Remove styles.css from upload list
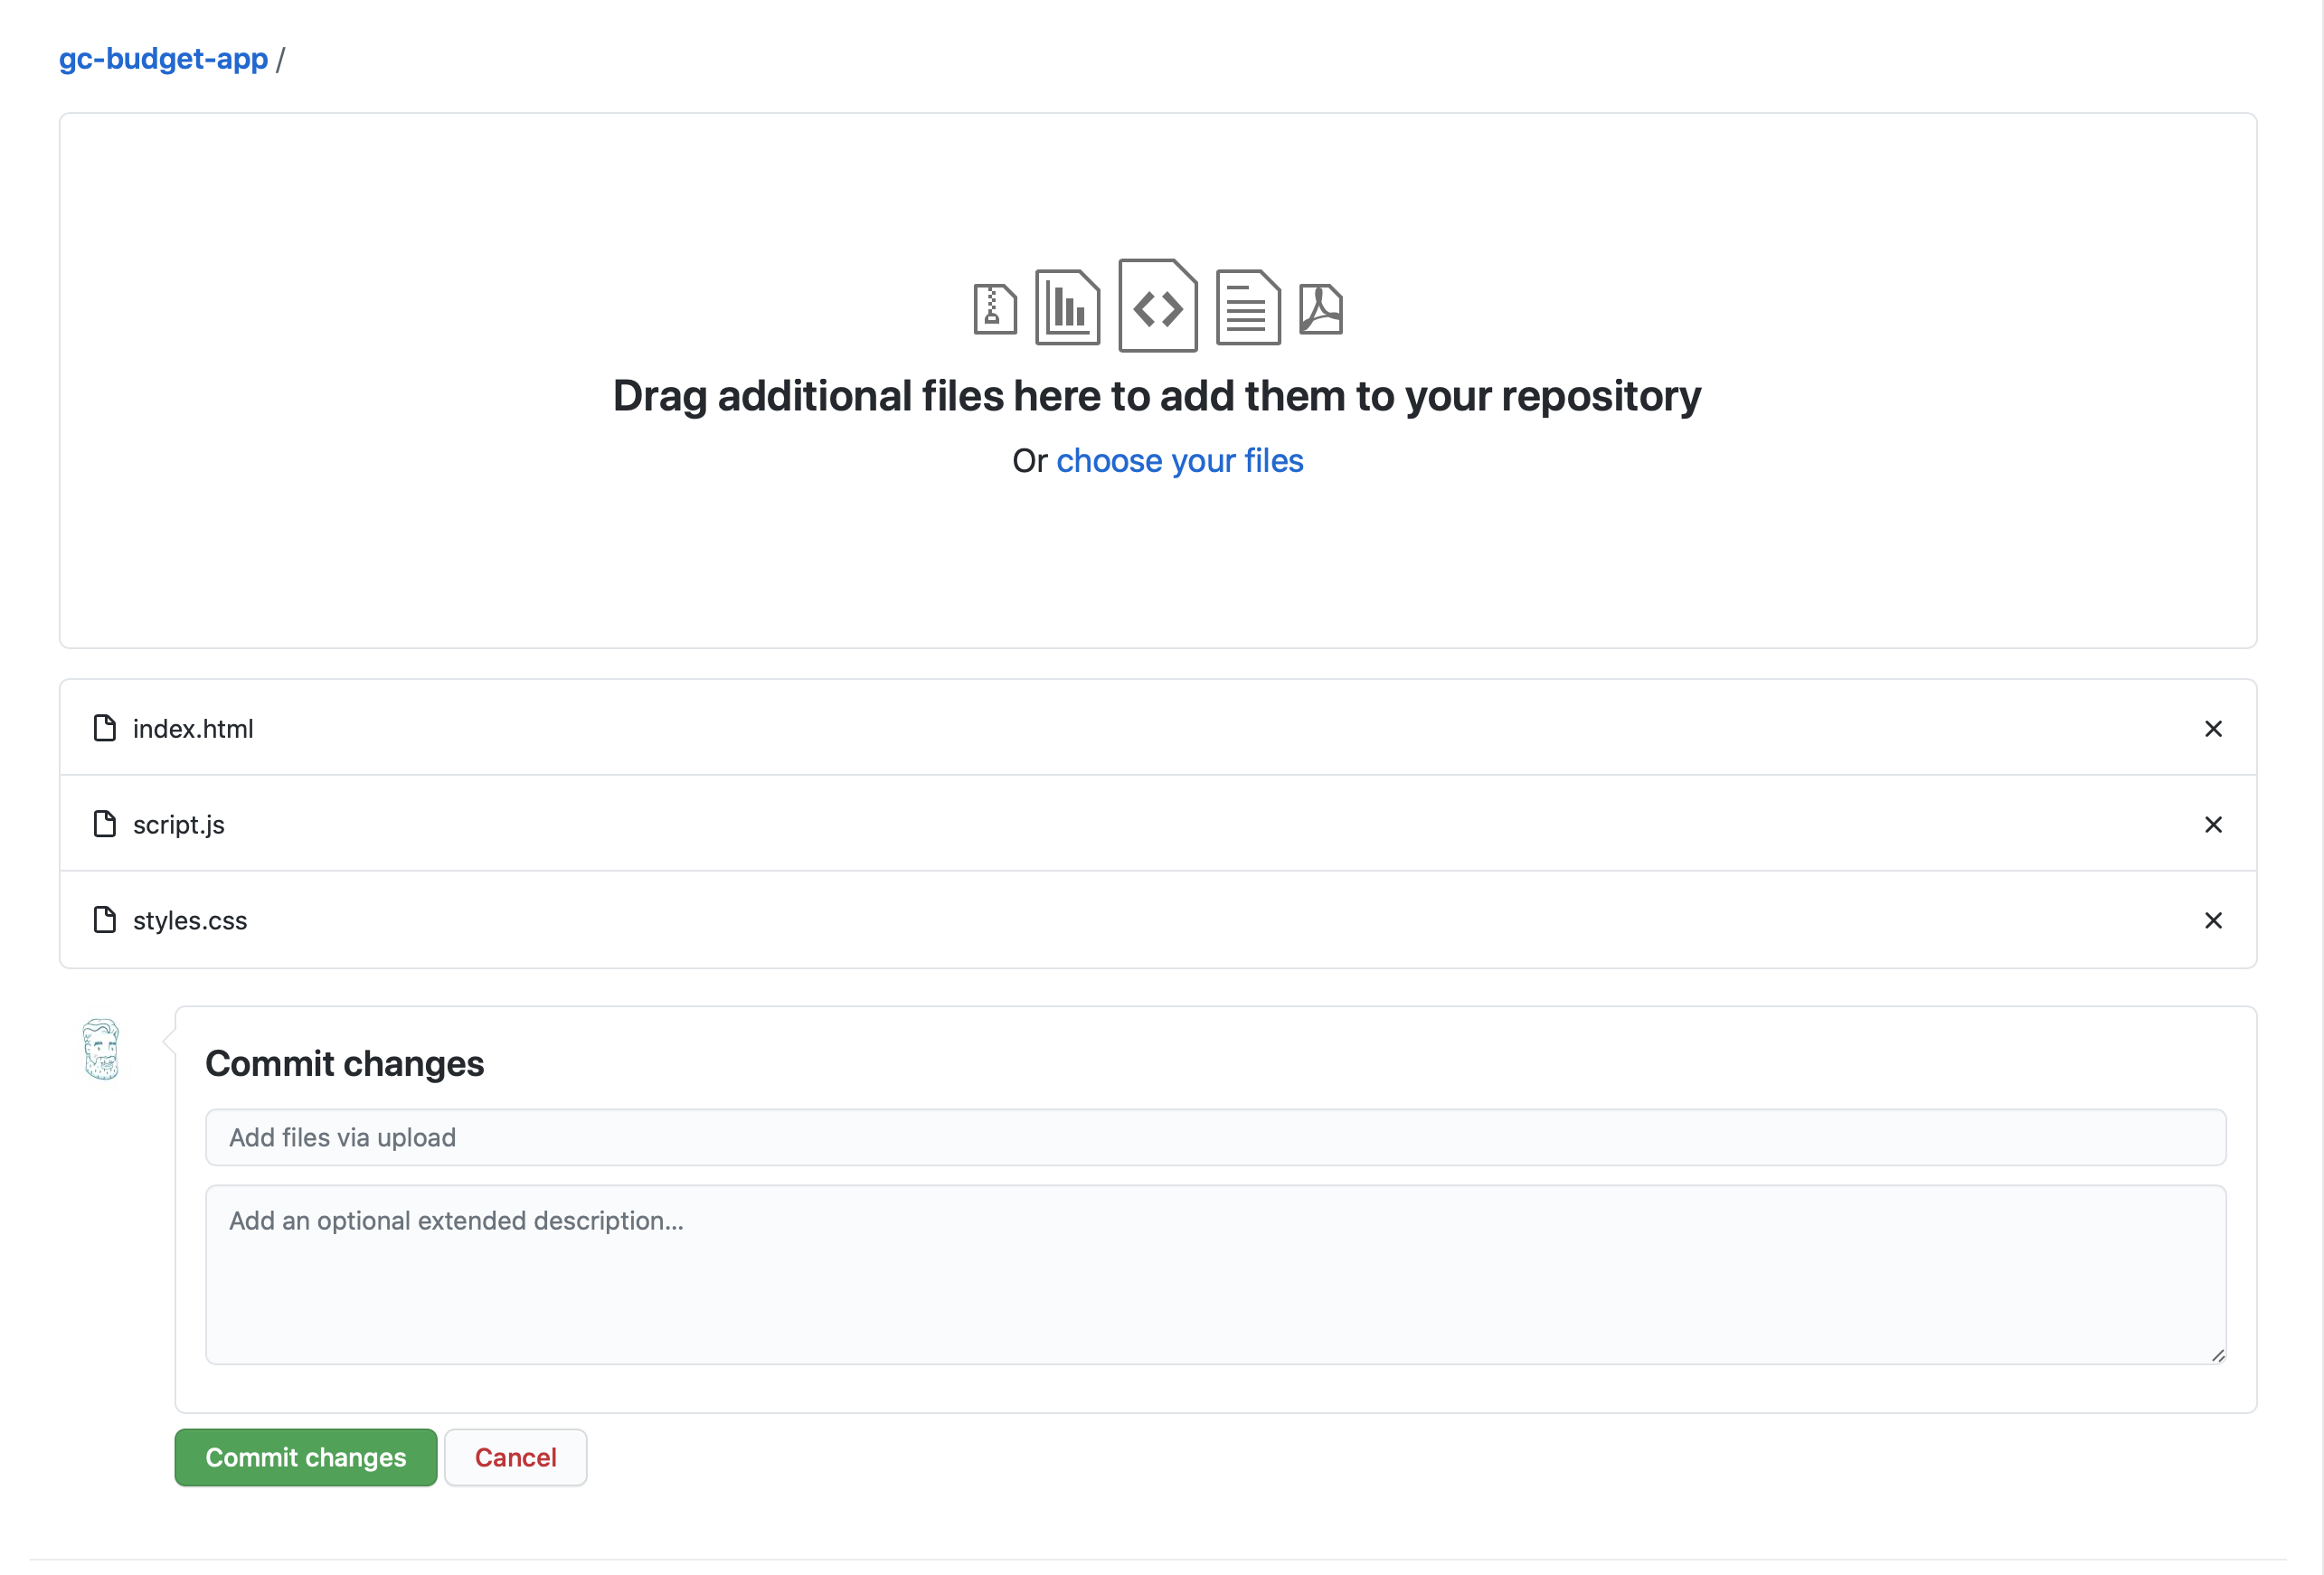The width and height of the screenshot is (2324, 1575). (x=2212, y=920)
